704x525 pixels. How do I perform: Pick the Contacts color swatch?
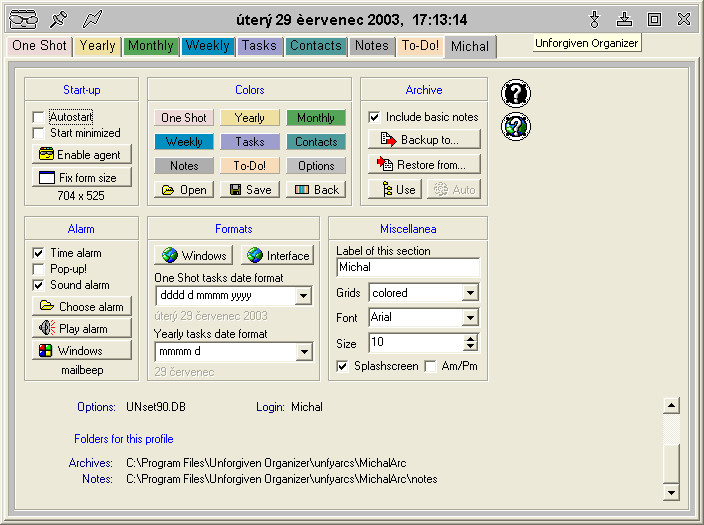coord(316,142)
